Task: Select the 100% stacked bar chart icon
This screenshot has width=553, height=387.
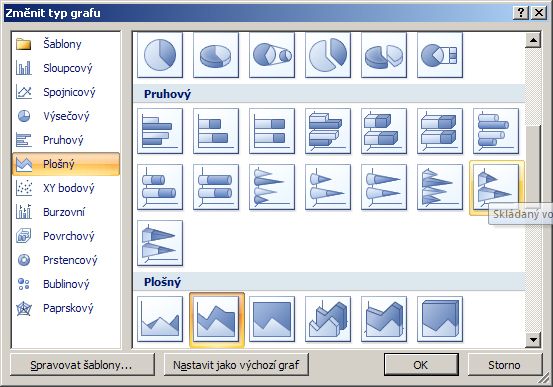Action: tap(272, 131)
